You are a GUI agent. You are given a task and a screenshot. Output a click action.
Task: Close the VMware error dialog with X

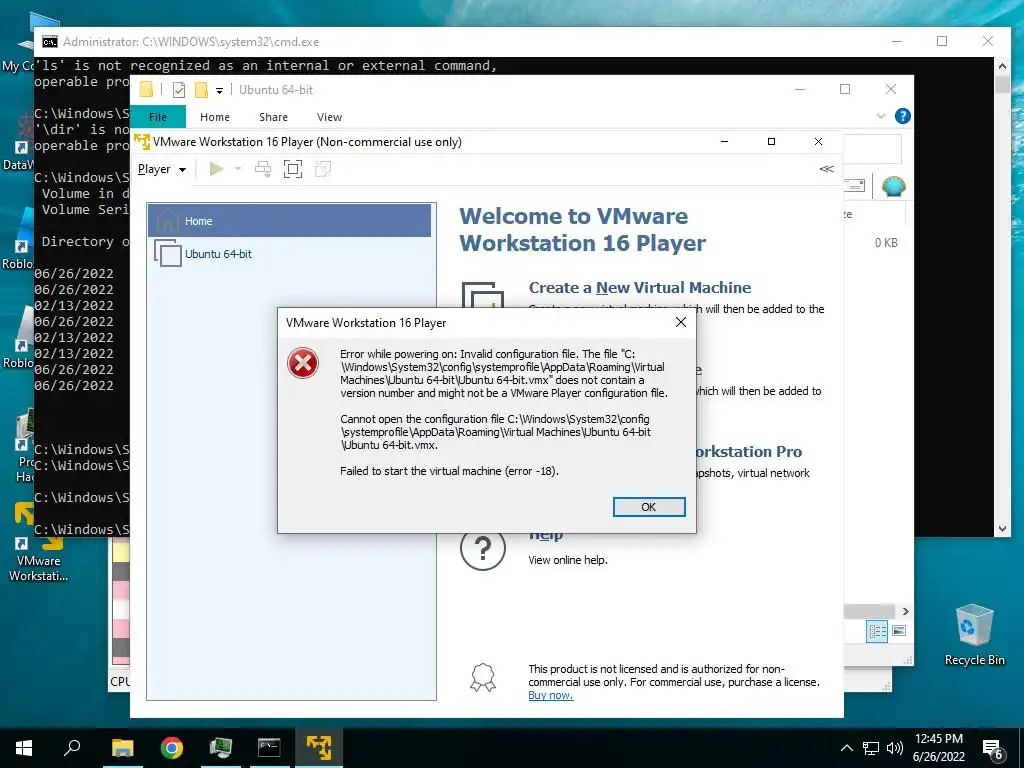click(680, 322)
